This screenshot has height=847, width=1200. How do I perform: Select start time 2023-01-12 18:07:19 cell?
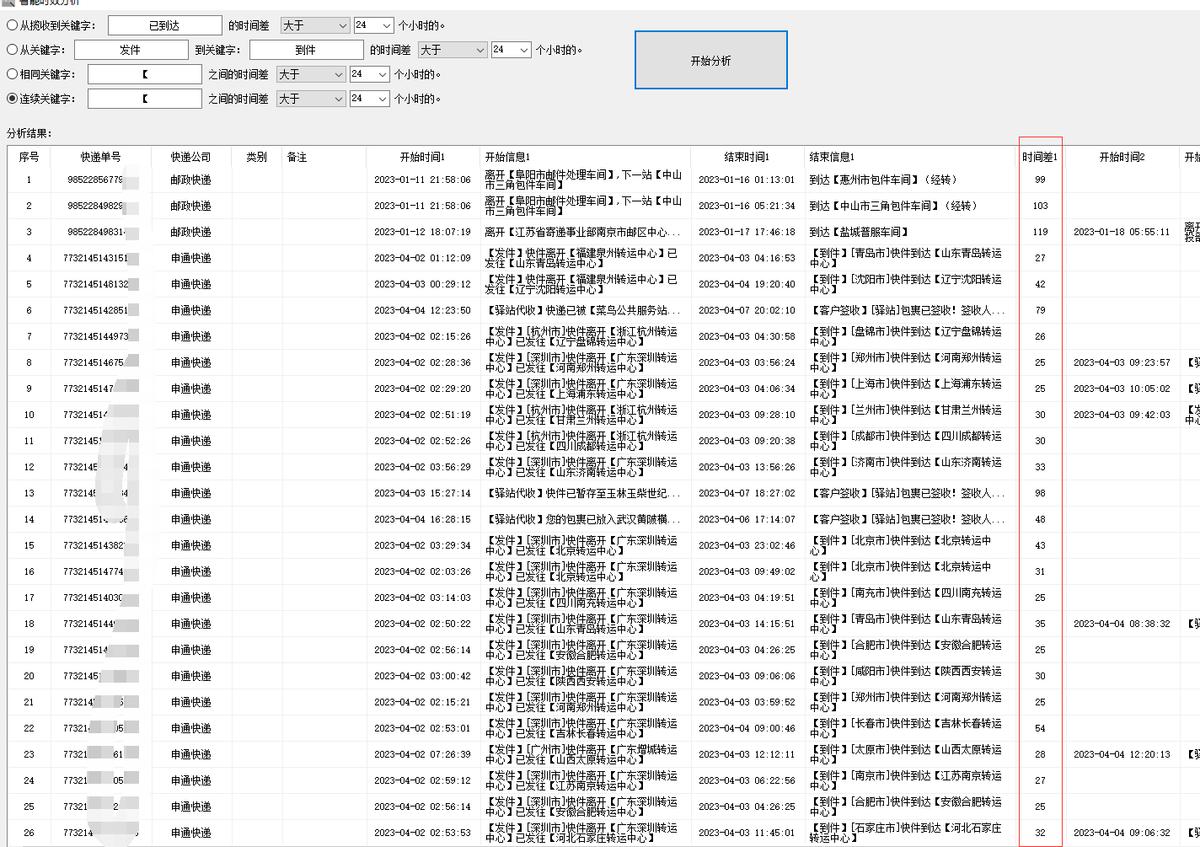click(x=422, y=232)
